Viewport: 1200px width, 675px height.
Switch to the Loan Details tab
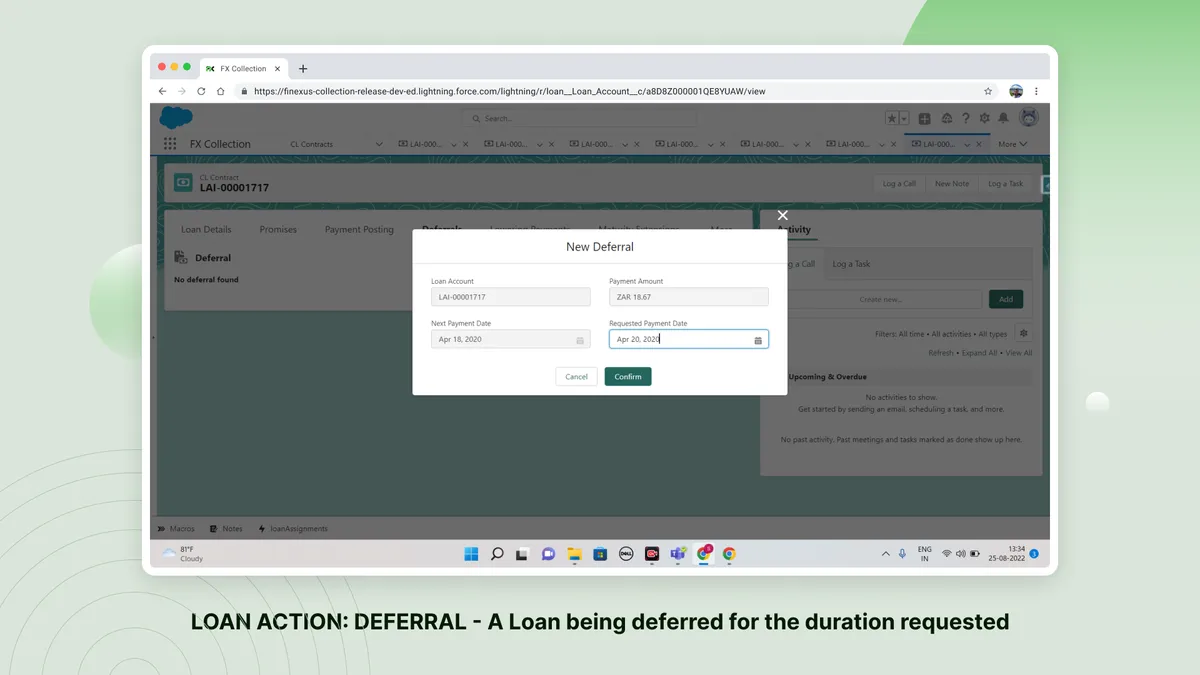click(206, 229)
